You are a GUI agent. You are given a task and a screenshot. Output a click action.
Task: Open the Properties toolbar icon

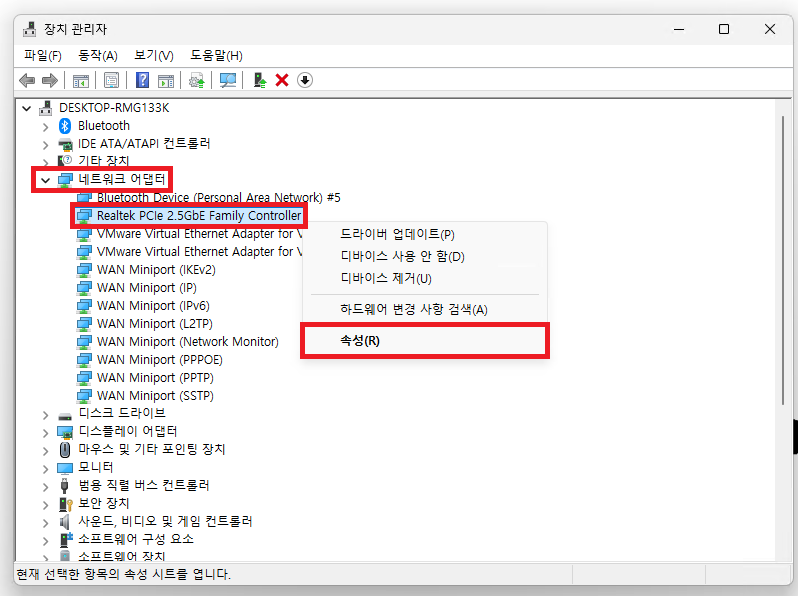(x=111, y=80)
